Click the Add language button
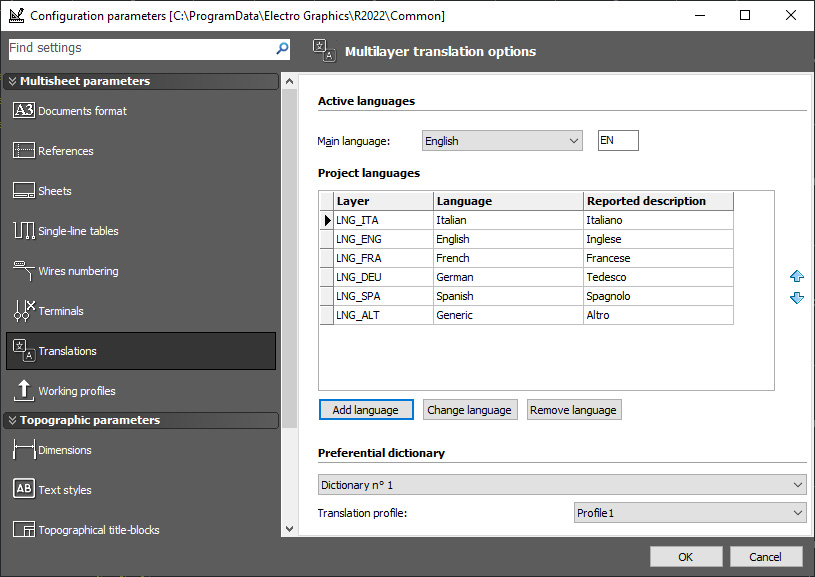 coord(366,410)
